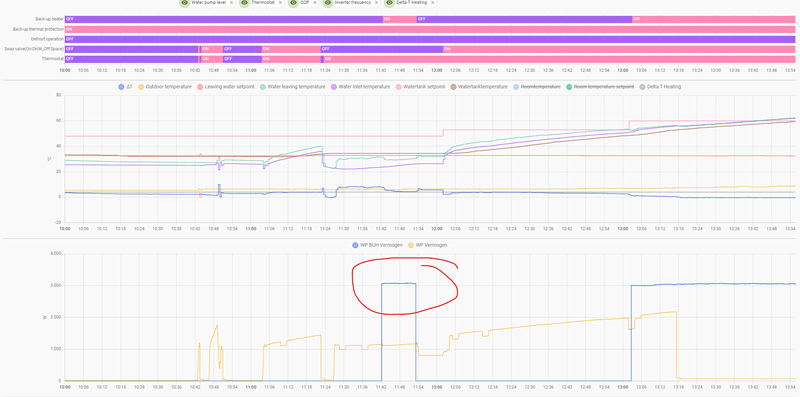Remove the Delta T Heating chip
Viewport: 800px width, 397px height.
click(433, 3)
